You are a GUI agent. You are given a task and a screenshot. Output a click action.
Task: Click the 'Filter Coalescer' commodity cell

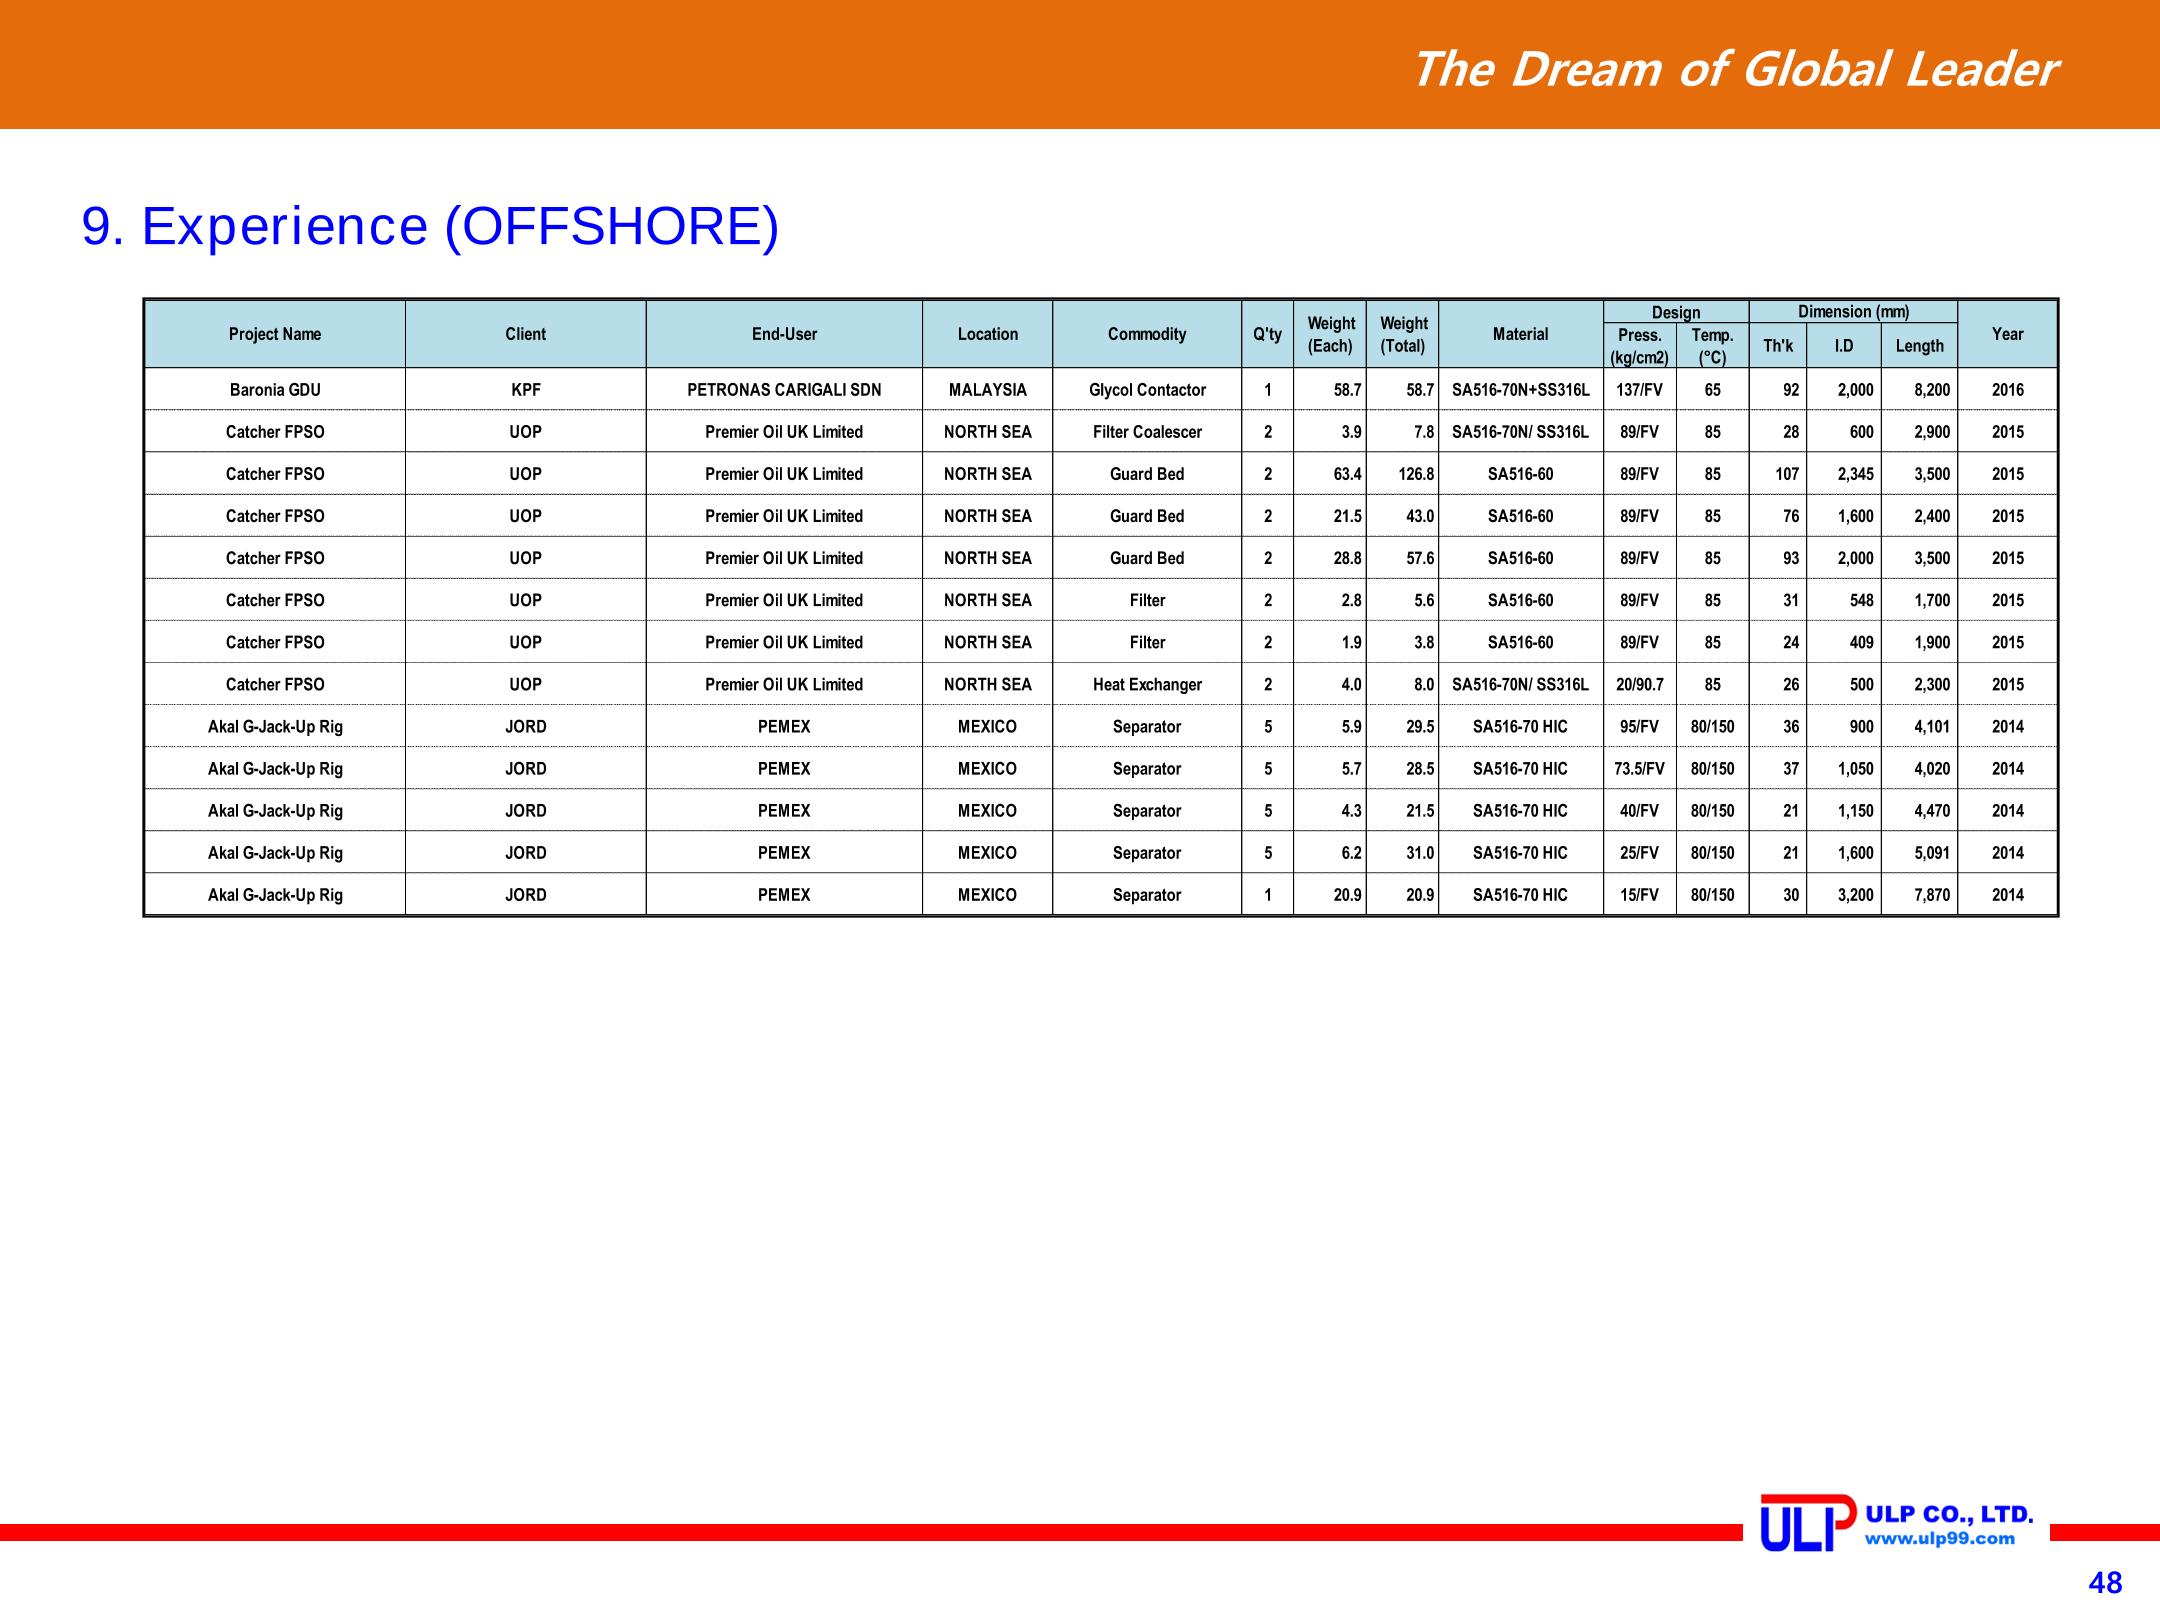(x=1147, y=432)
